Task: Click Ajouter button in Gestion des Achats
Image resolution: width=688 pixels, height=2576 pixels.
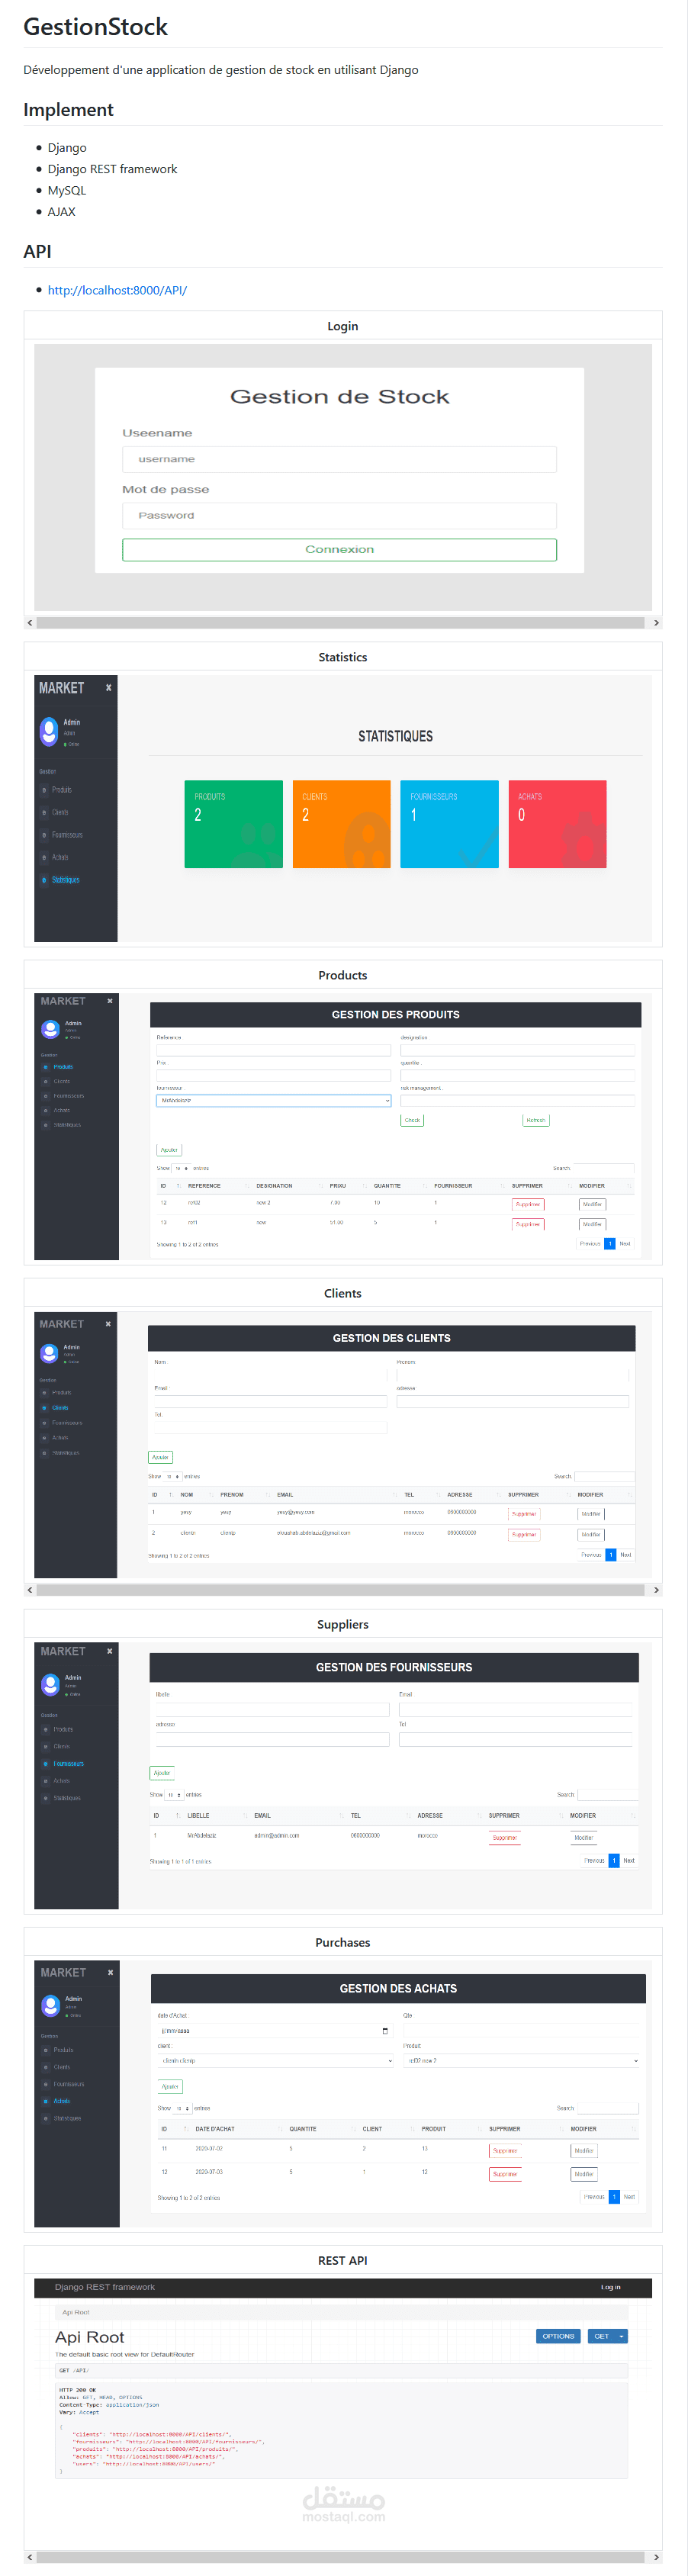Action: [170, 2086]
